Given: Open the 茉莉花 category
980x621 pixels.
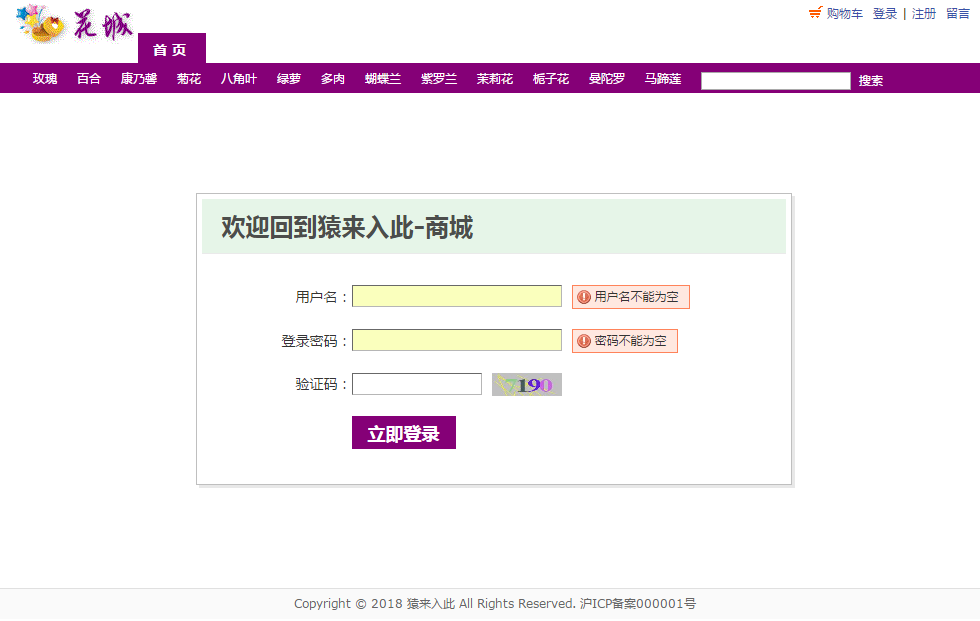Looking at the screenshot, I should tap(495, 79).
